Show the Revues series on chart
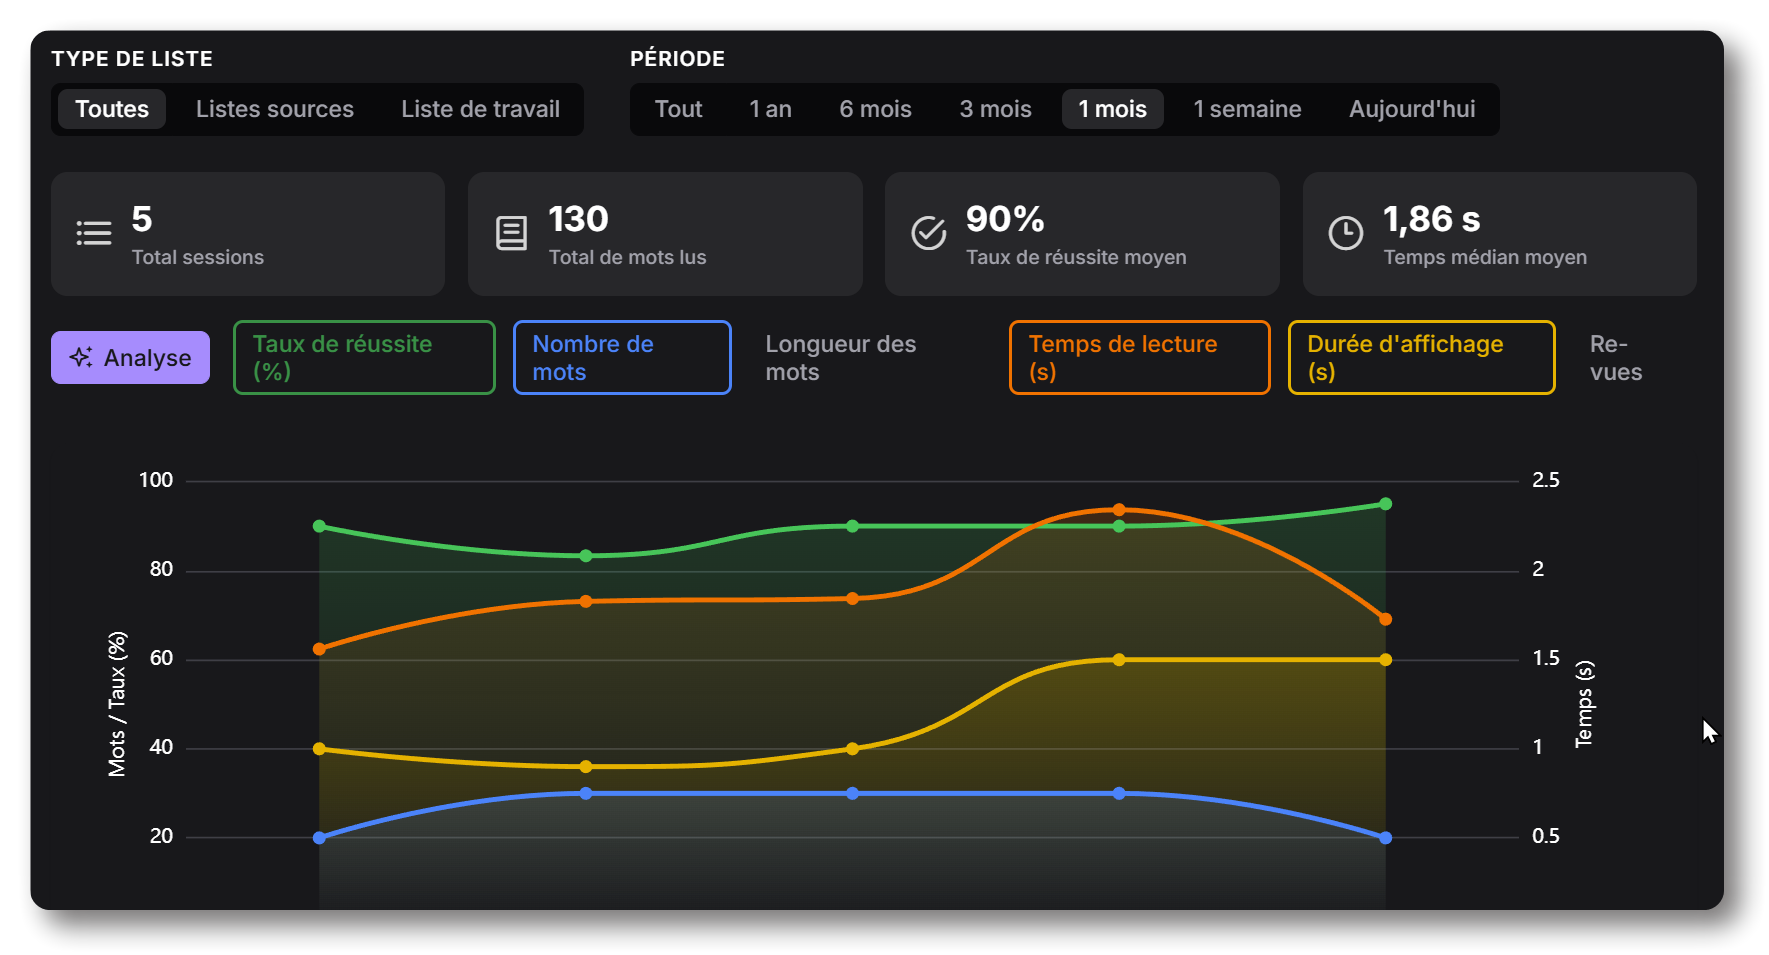 pos(1615,358)
